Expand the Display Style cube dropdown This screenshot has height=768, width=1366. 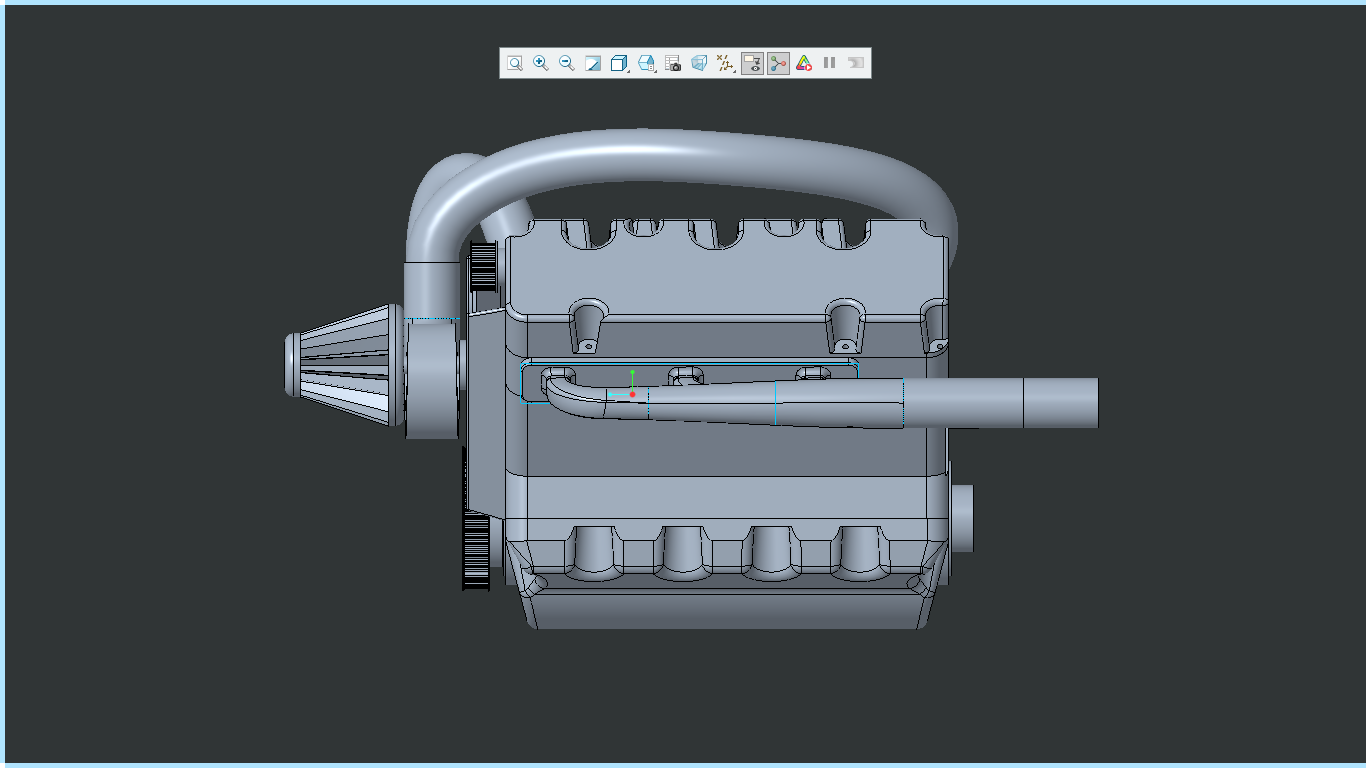(619, 63)
